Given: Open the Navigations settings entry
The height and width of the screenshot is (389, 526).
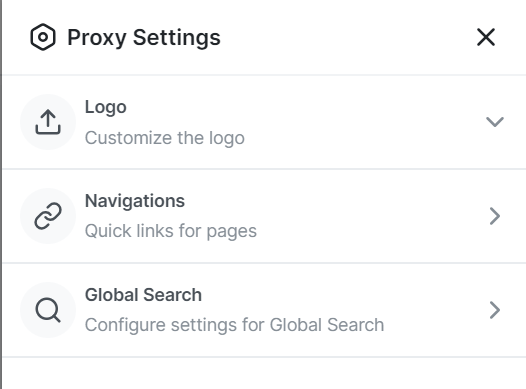Looking at the screenshot, I should pyautogui.click(x=264, y=216).
